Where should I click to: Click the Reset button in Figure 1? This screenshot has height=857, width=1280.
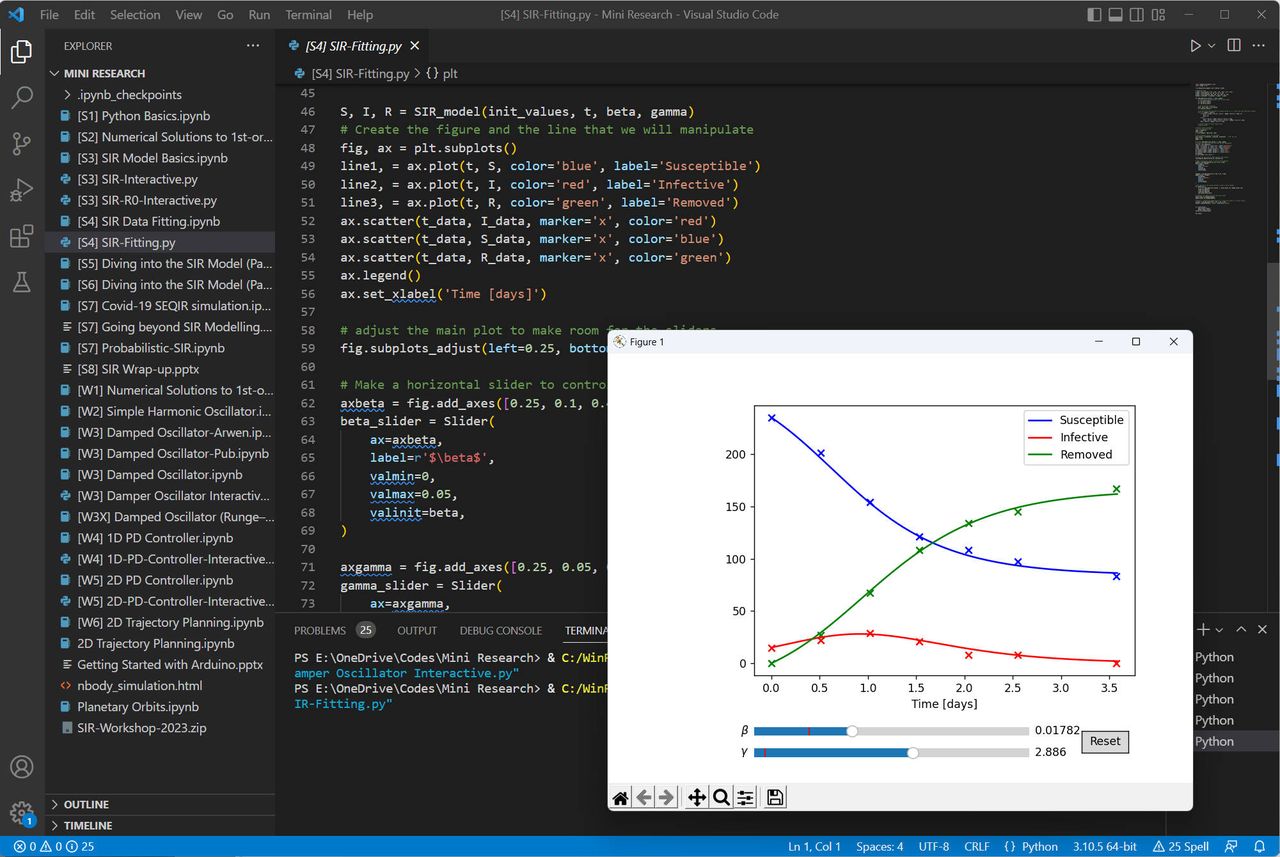(1105, 741)
